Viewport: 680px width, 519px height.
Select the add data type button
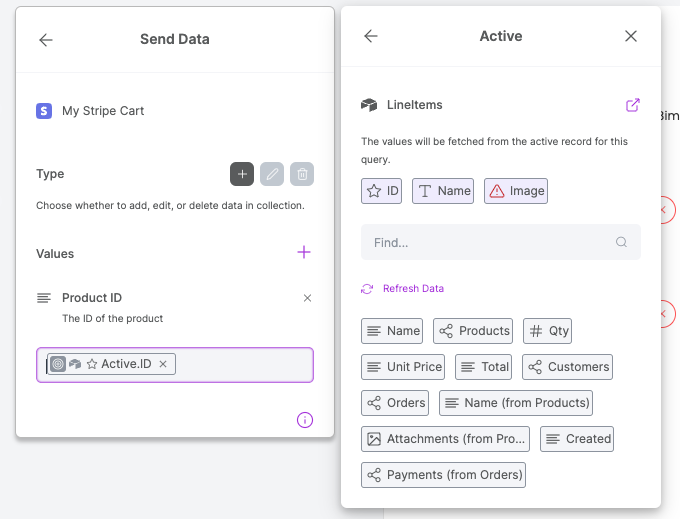241,174
